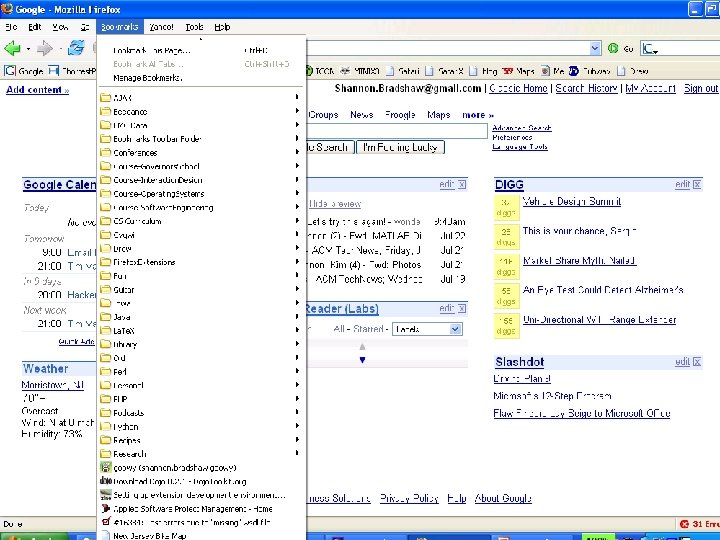720x540 pixels.
Task: Open the View menu
Action: coord(60,27)
